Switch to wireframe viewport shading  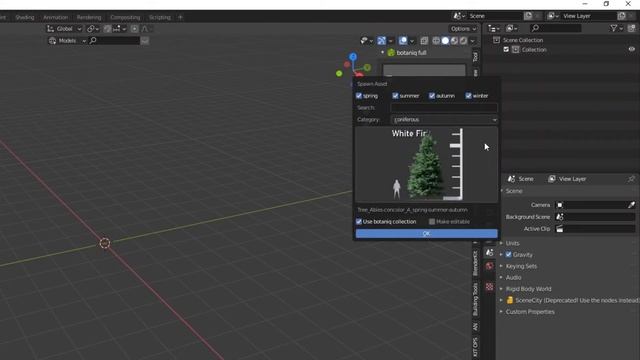pyautogui.click(x=436, y=41)
